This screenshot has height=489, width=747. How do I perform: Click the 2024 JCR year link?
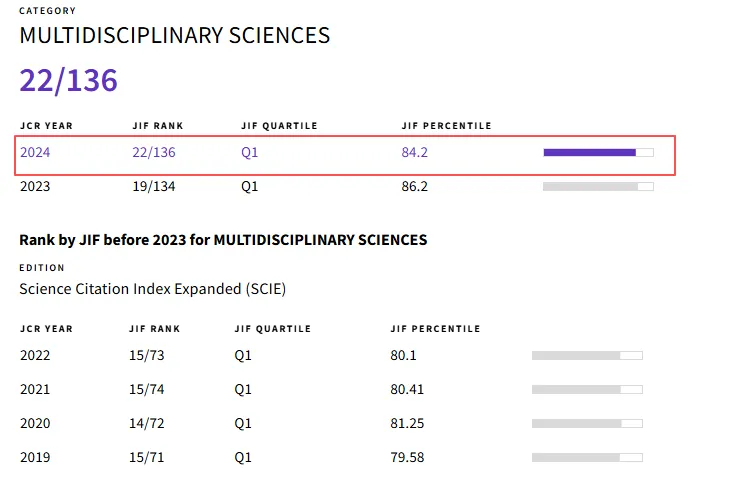point(35,153)
